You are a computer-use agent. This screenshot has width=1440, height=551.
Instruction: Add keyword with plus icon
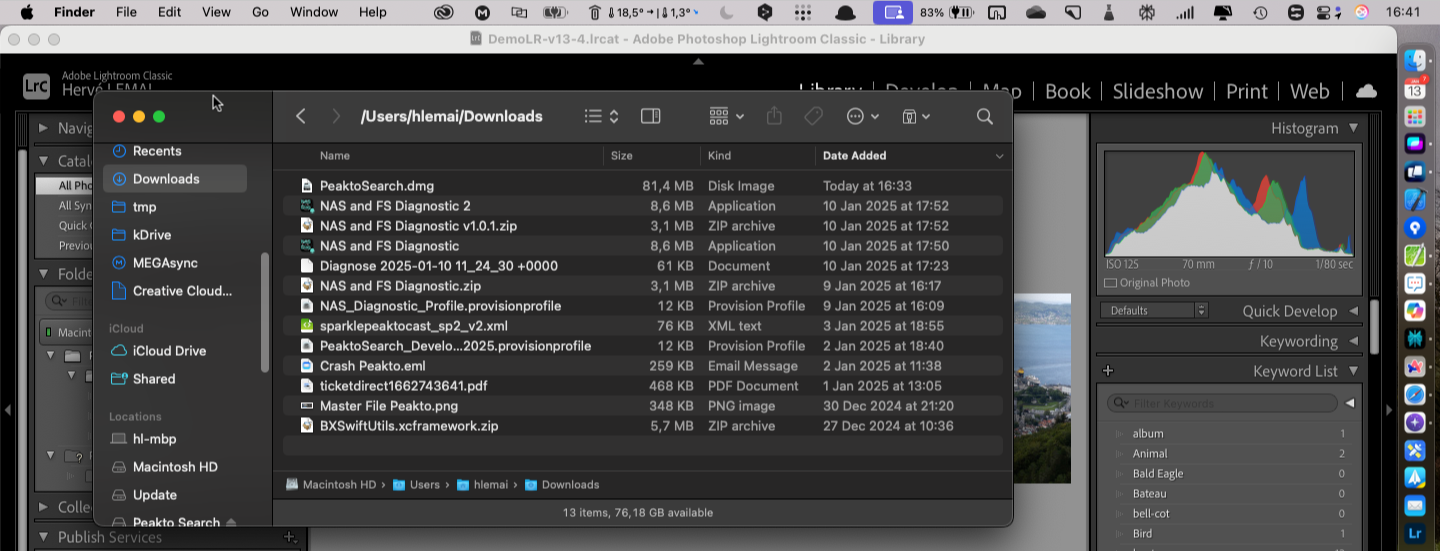click(x=1108, y=371)
